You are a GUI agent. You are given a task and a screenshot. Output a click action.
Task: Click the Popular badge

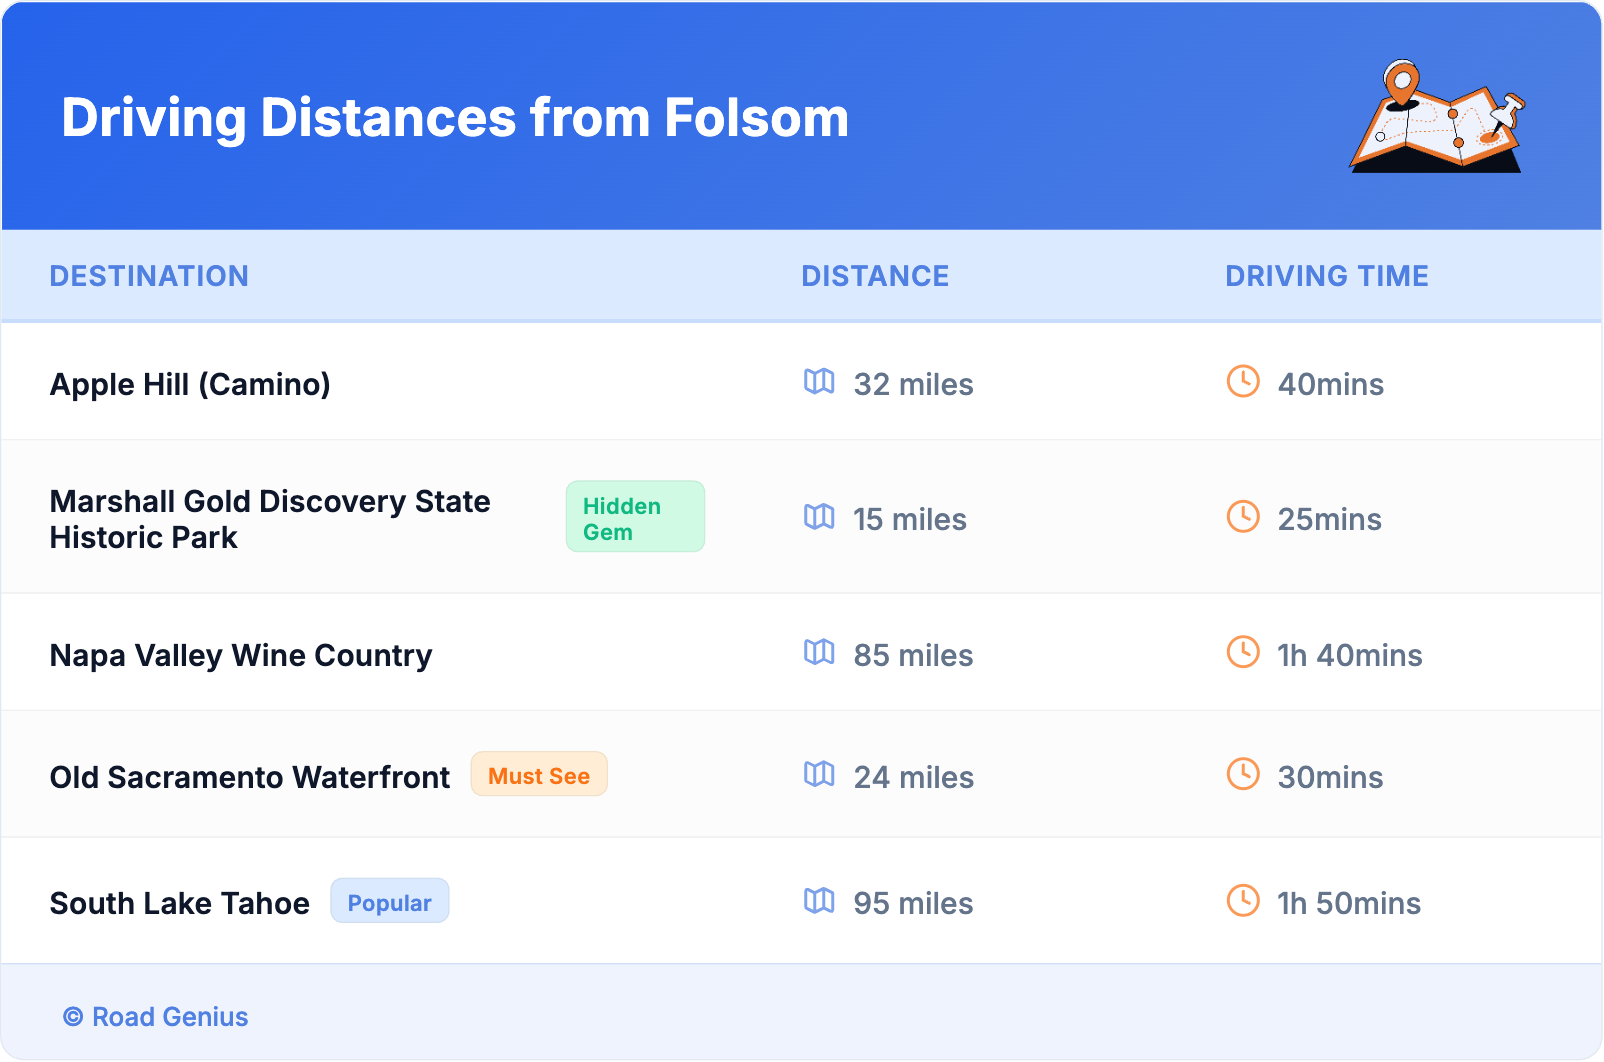point(389,902)
